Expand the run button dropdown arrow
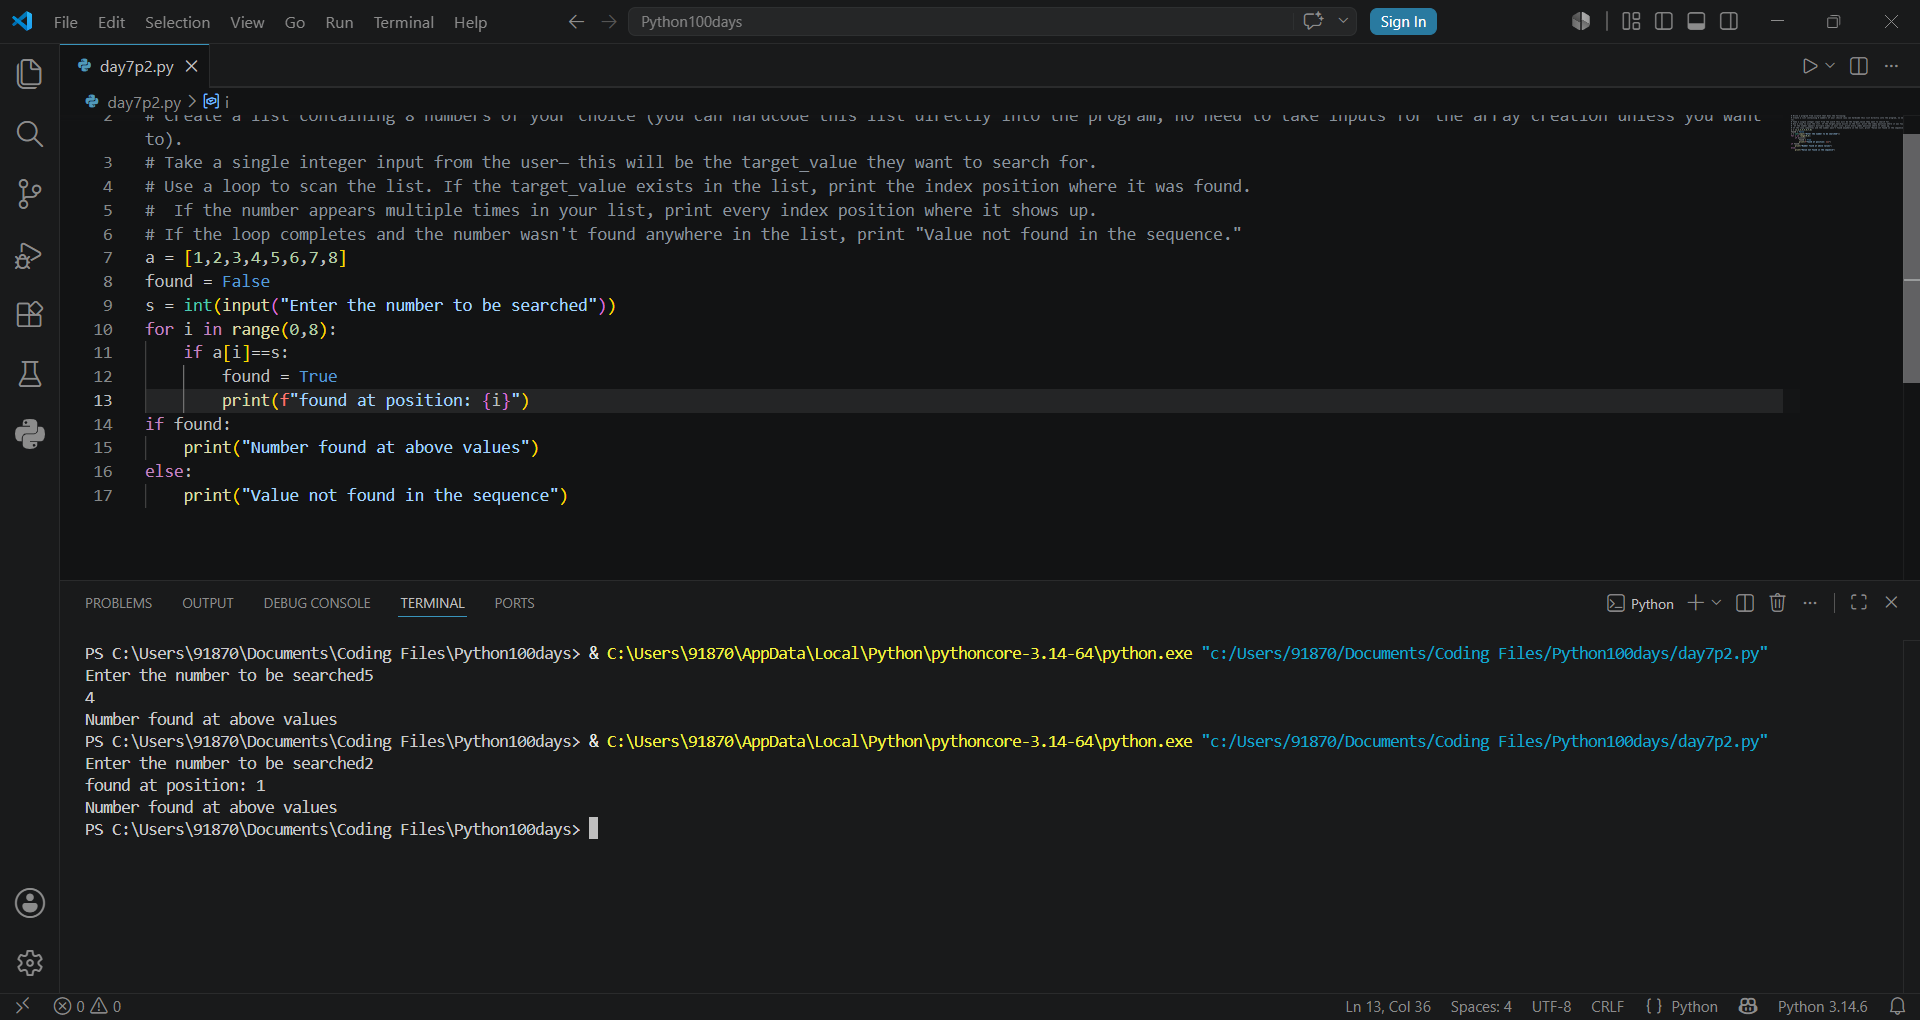The height and width of the screenshot is (1020, 1920). [x=1830, y=66]
